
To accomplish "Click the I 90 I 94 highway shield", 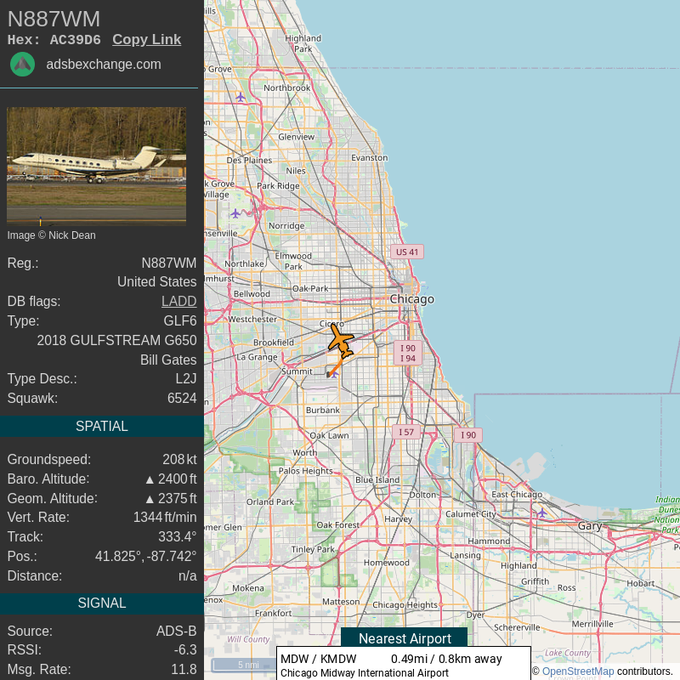I will point(408,353).
